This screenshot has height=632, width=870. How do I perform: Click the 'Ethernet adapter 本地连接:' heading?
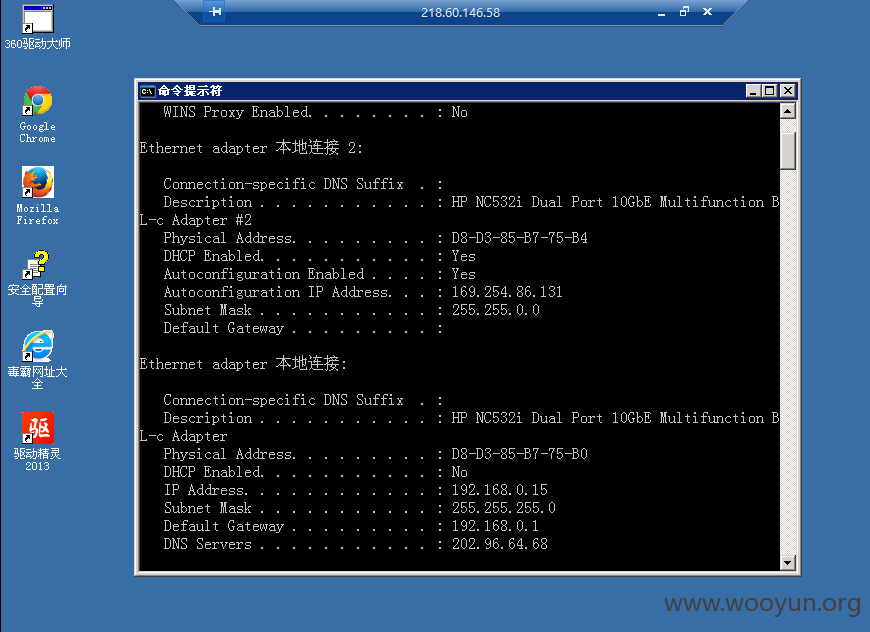pos(243,363)
